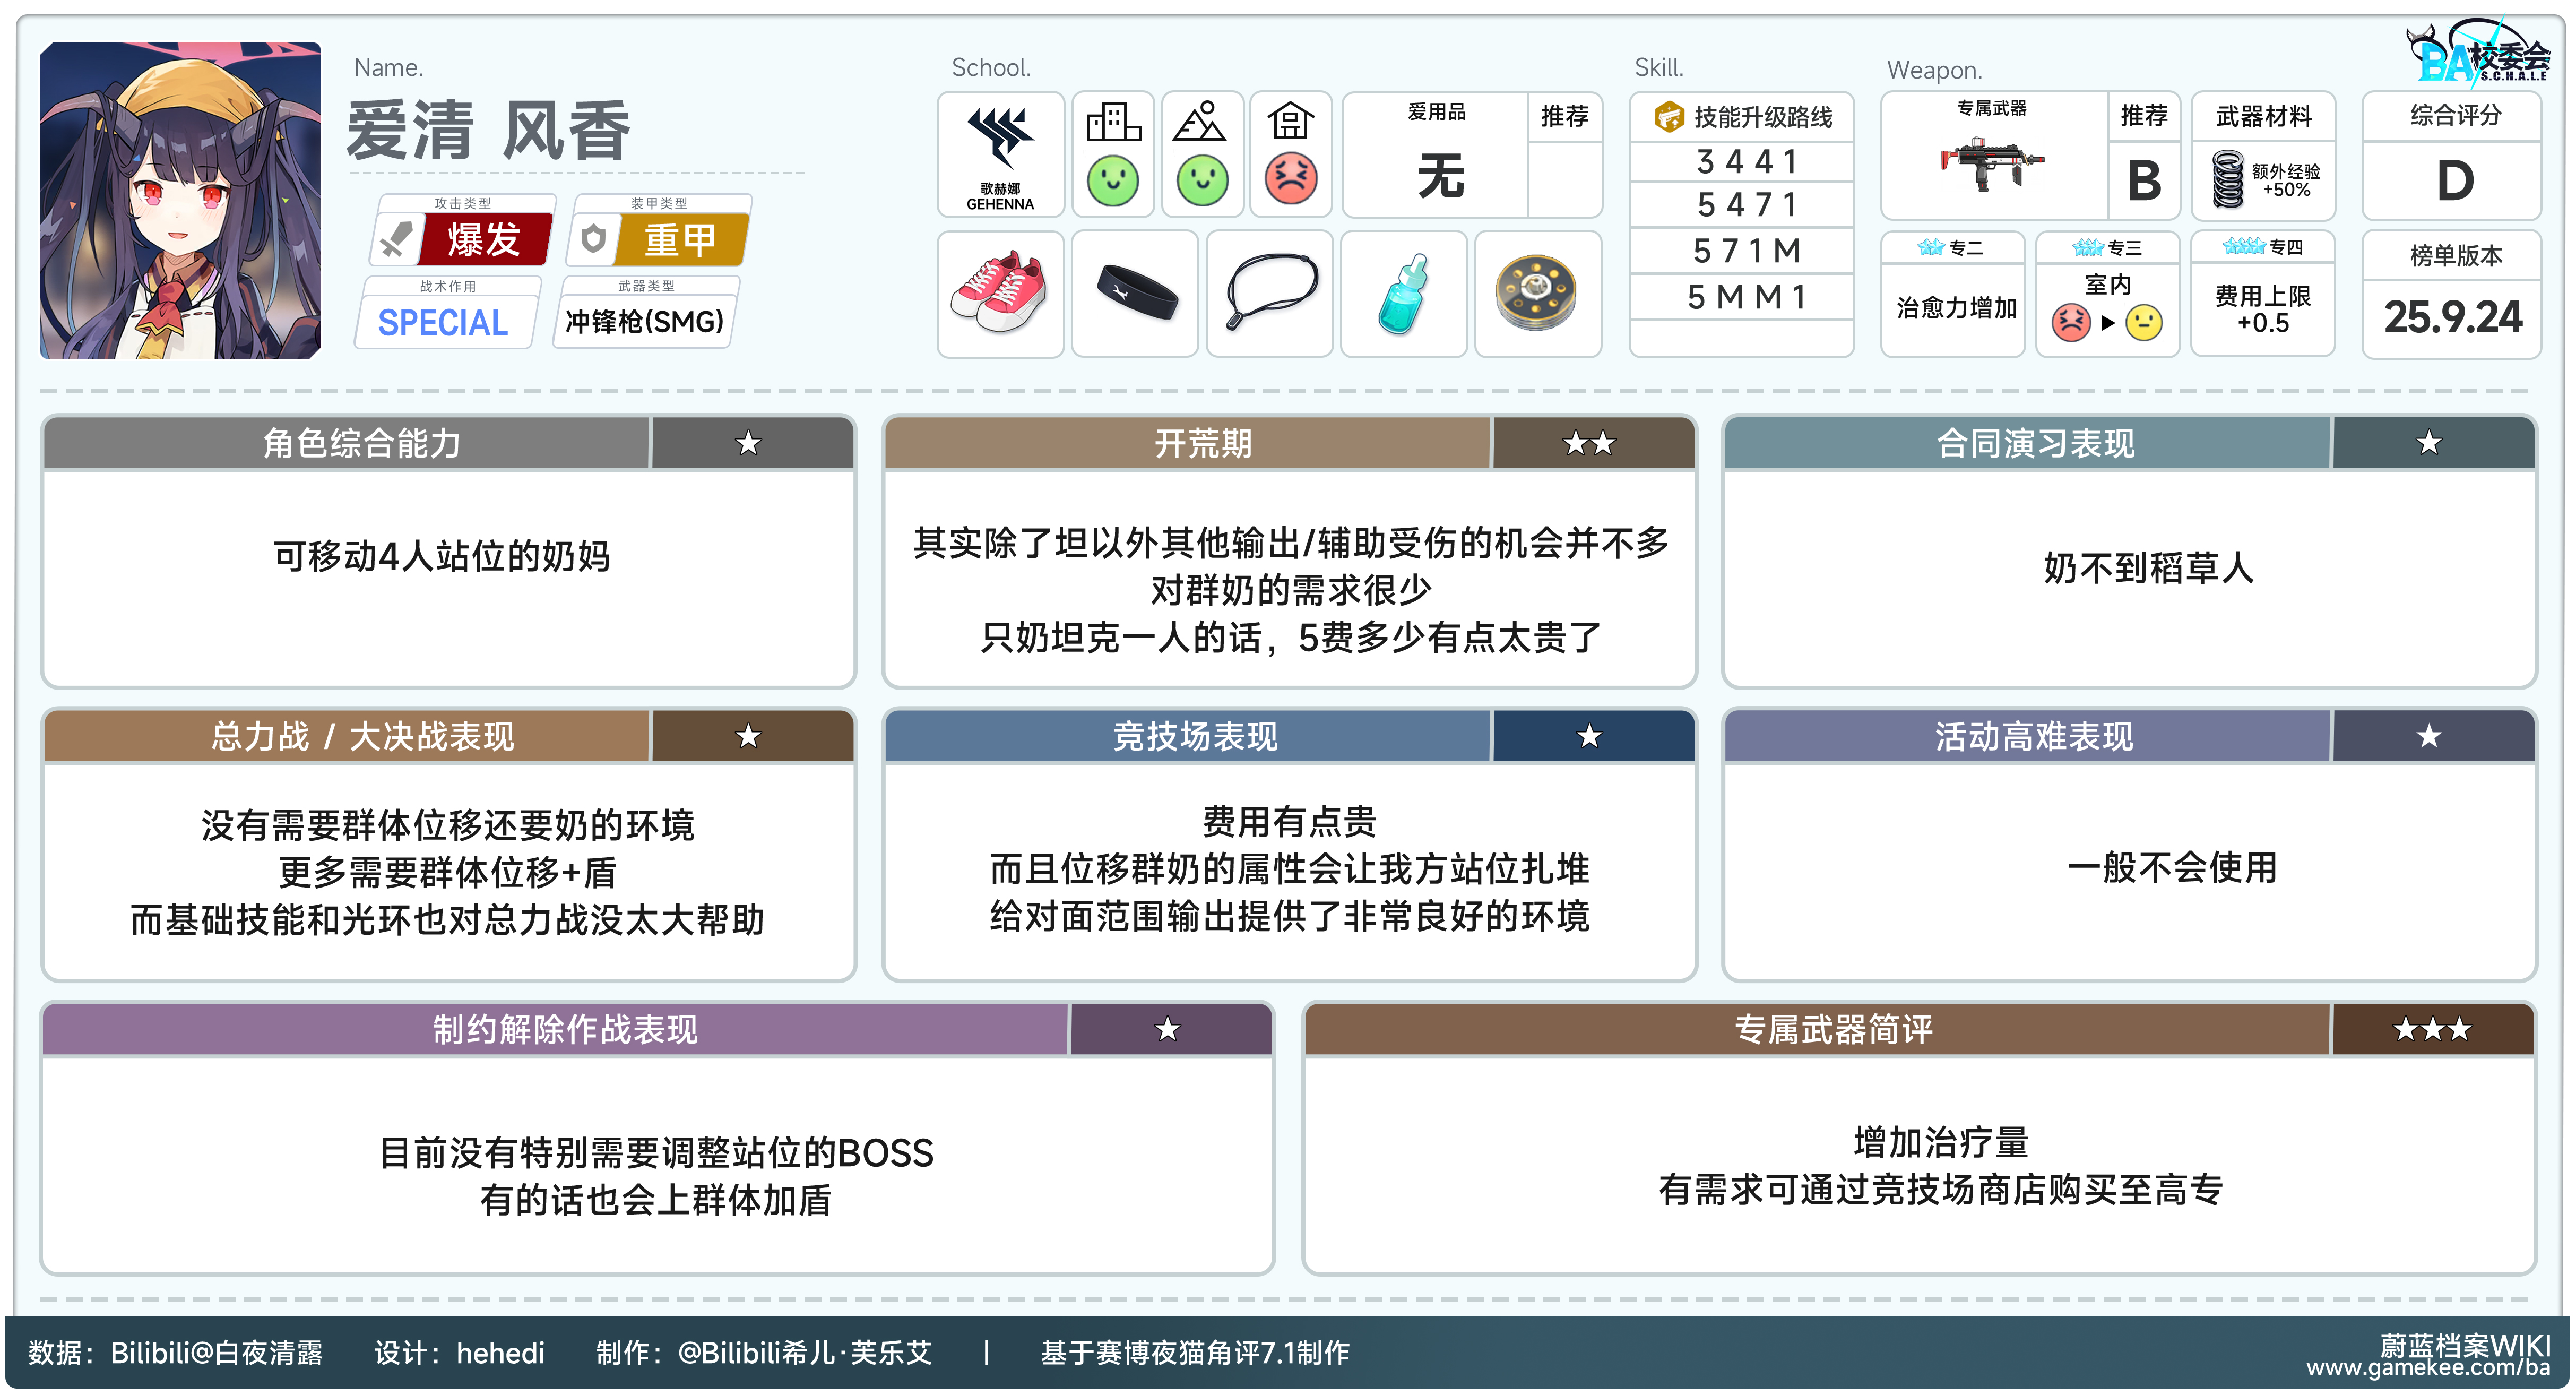Click the 重甲 armor type badge
Viewport: 2576px width, 1395px height.
[680, 240]
